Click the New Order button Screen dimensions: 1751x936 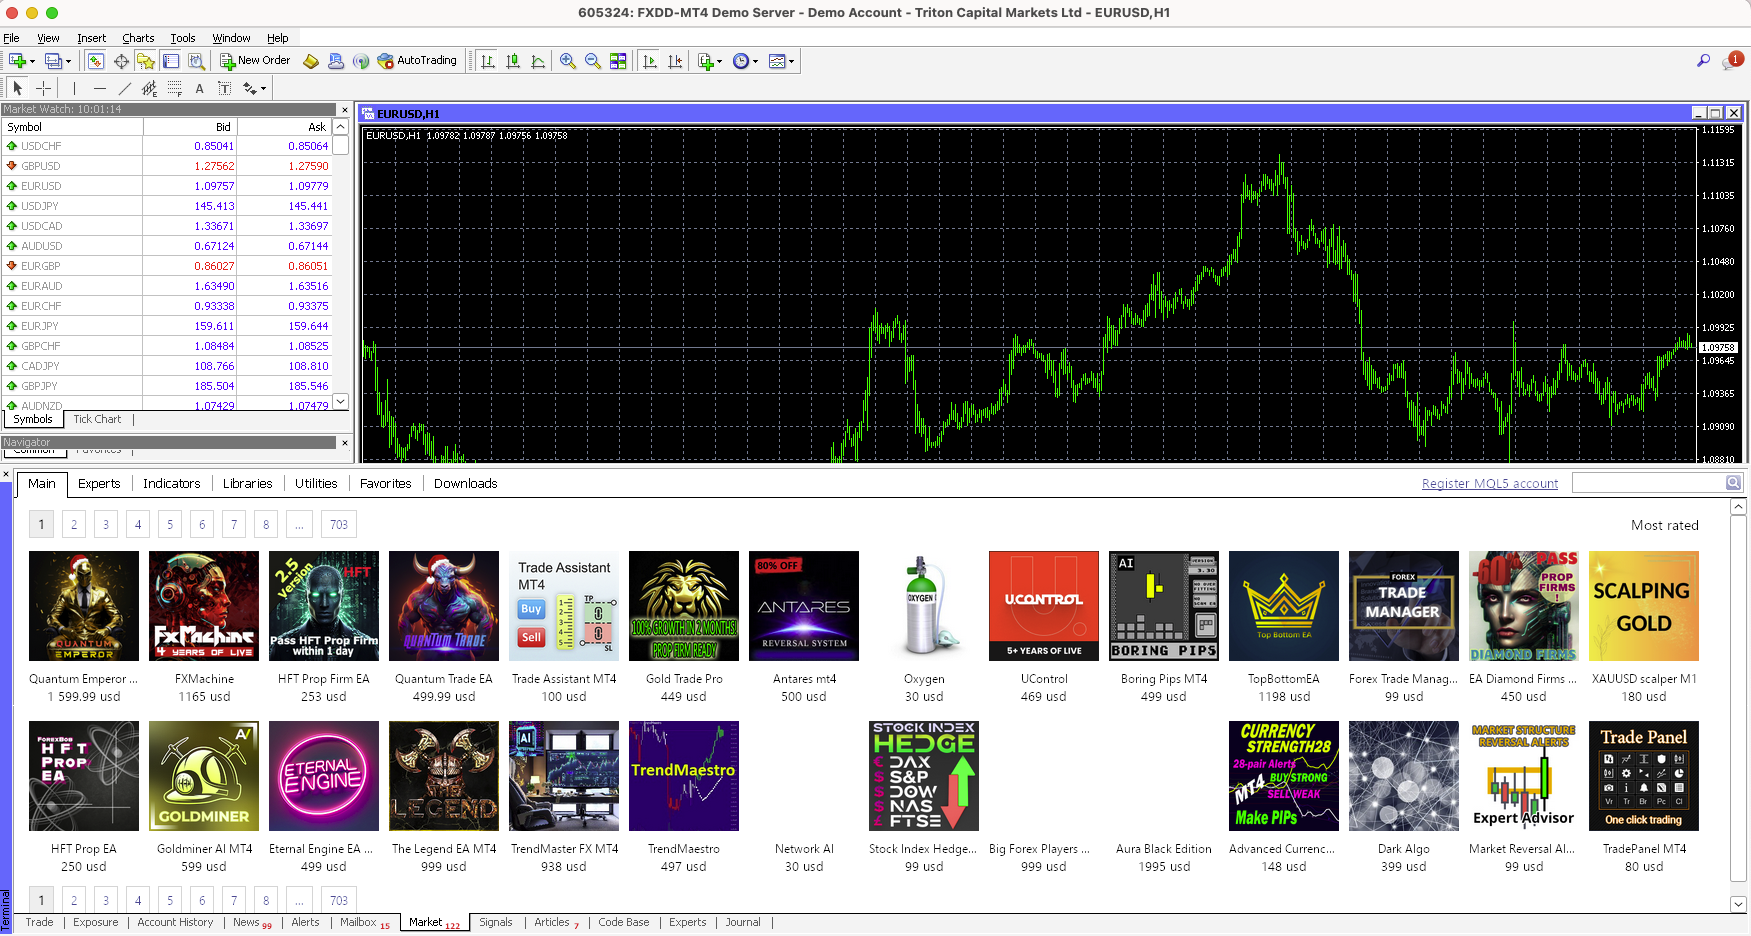(x=255, y=61)
